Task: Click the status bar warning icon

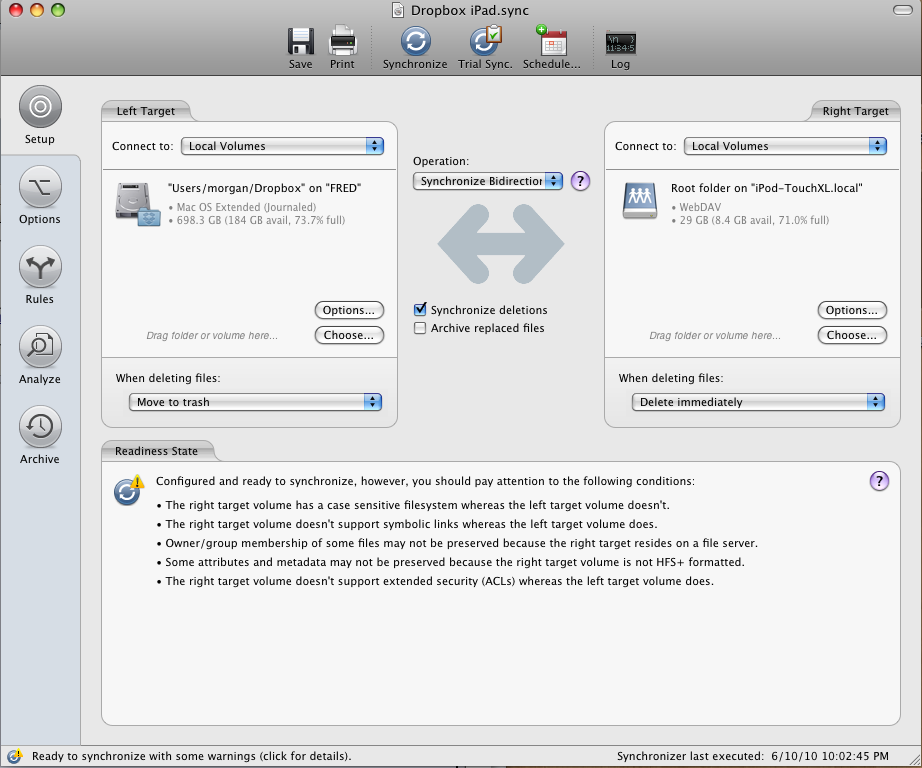Action: coord(14,756)
